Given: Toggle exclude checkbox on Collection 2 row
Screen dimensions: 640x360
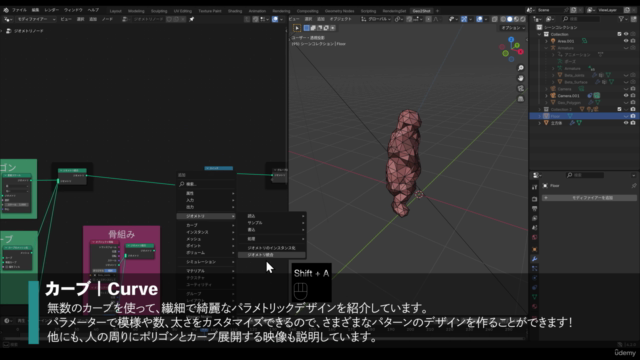Looking at the screenshot, I should [620, 109].
